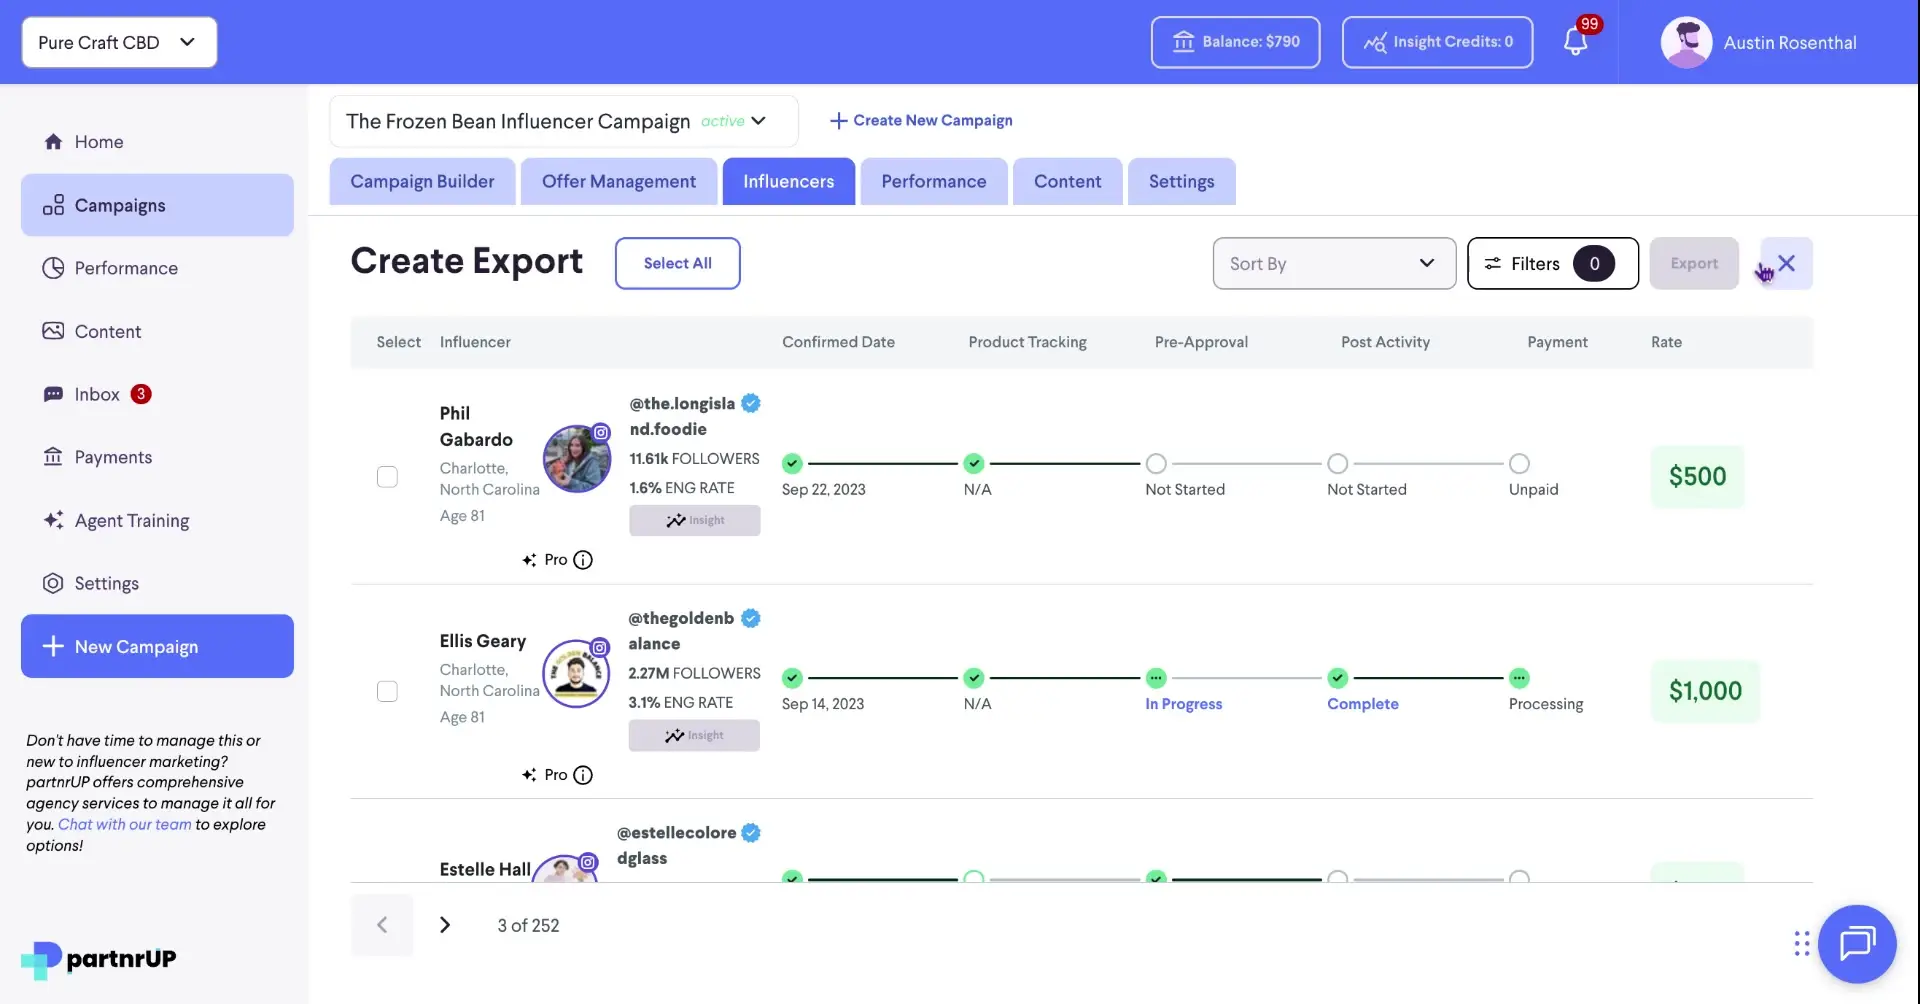The image size is (1920, 1004).
Task: Click Select All to choose all influencers
Action: [x=677, y=263]
